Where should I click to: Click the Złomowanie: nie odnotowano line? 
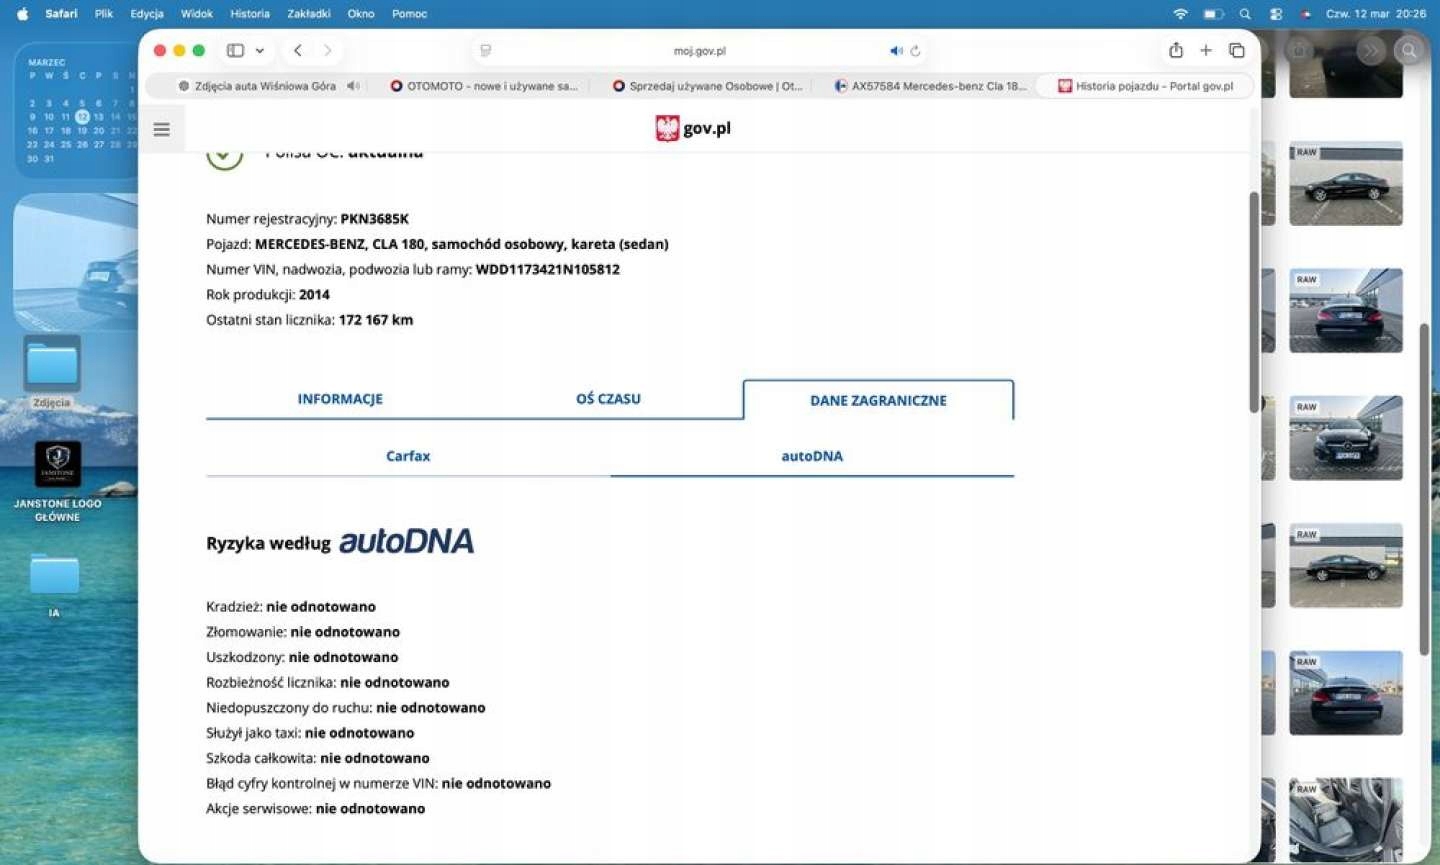(303, 632)
